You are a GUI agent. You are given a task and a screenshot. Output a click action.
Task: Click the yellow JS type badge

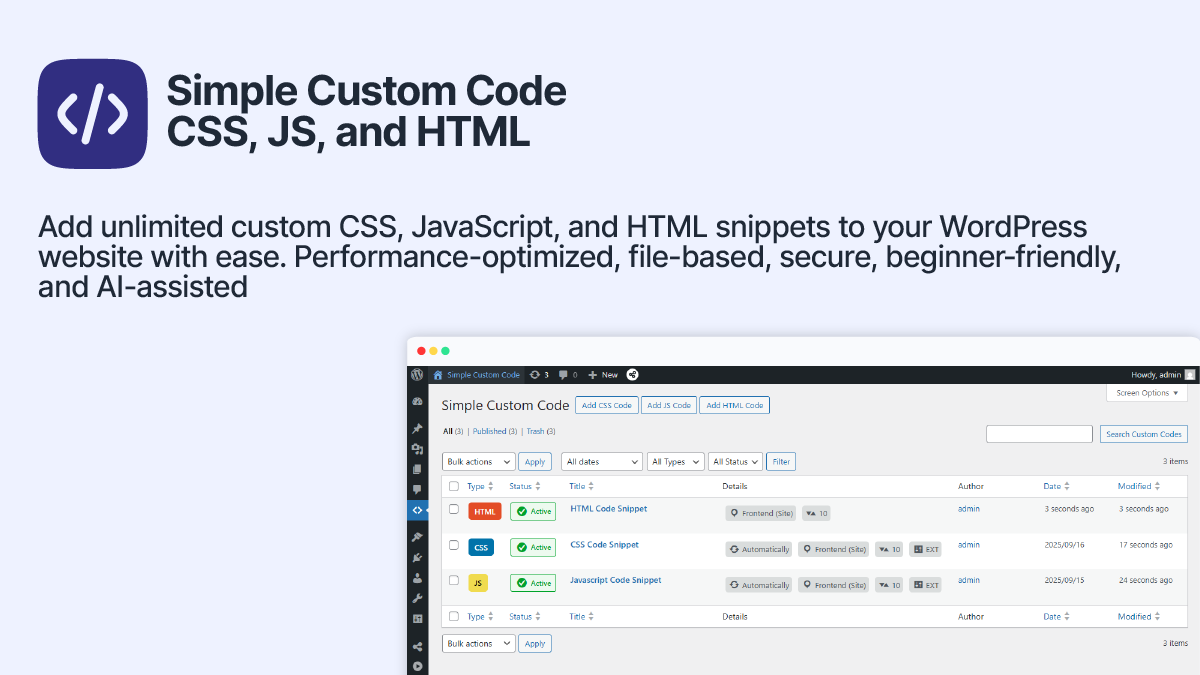[478, 583]
